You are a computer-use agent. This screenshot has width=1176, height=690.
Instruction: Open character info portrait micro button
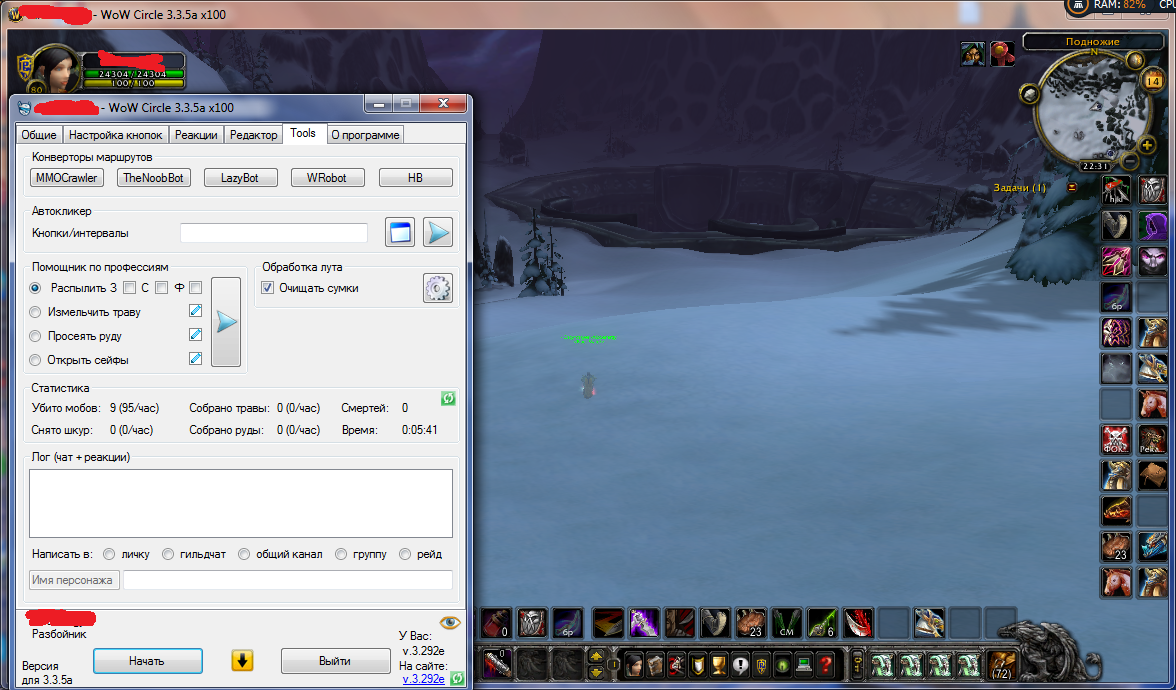click(x=634, y=664)
